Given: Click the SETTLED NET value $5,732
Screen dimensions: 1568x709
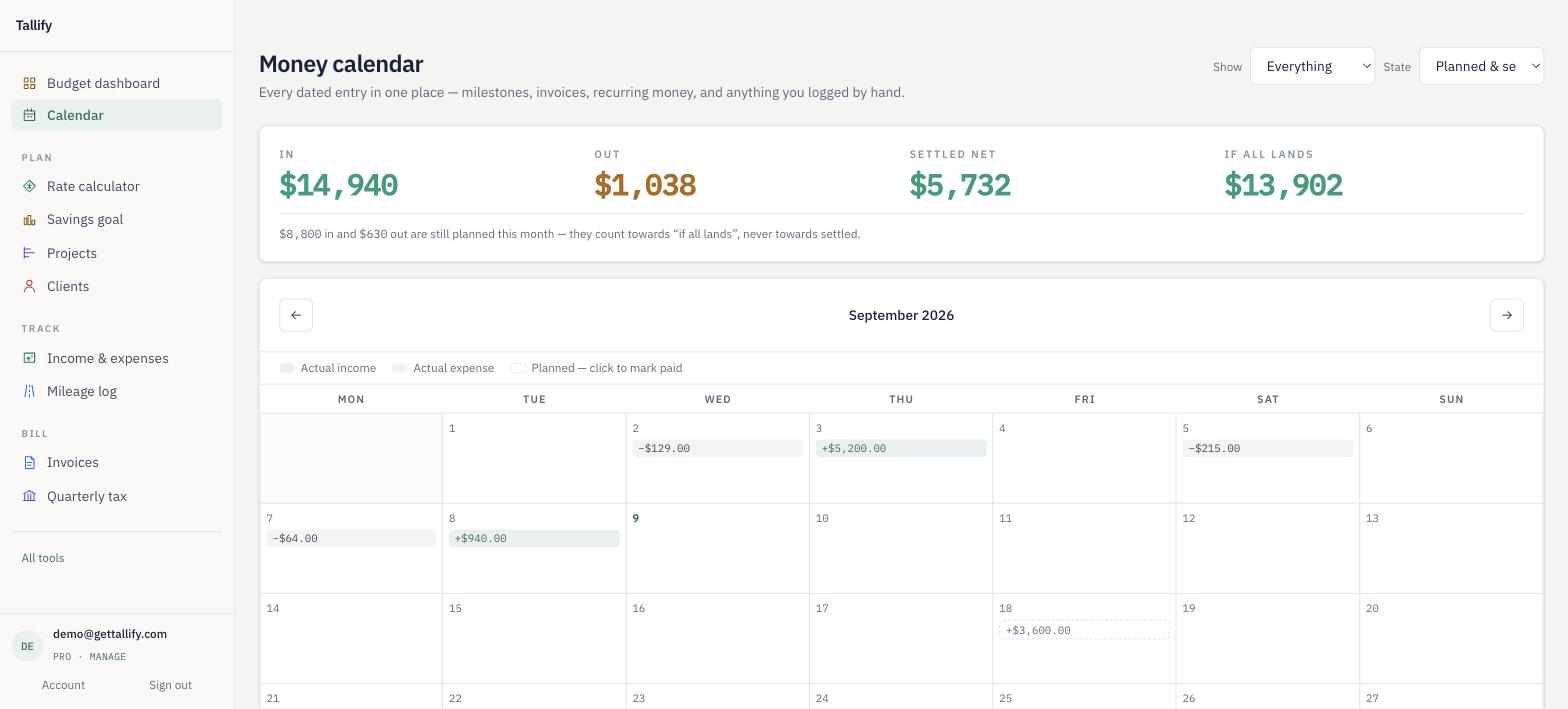Looking at the screenshot, I should point(960,185).
